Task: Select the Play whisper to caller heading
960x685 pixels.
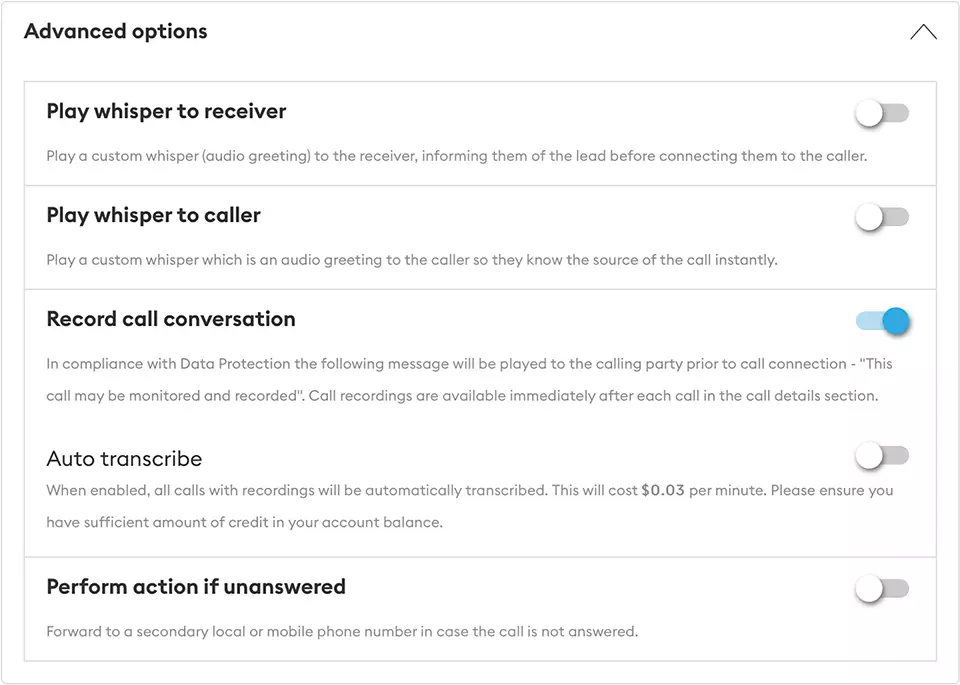Action: point(153,215)
